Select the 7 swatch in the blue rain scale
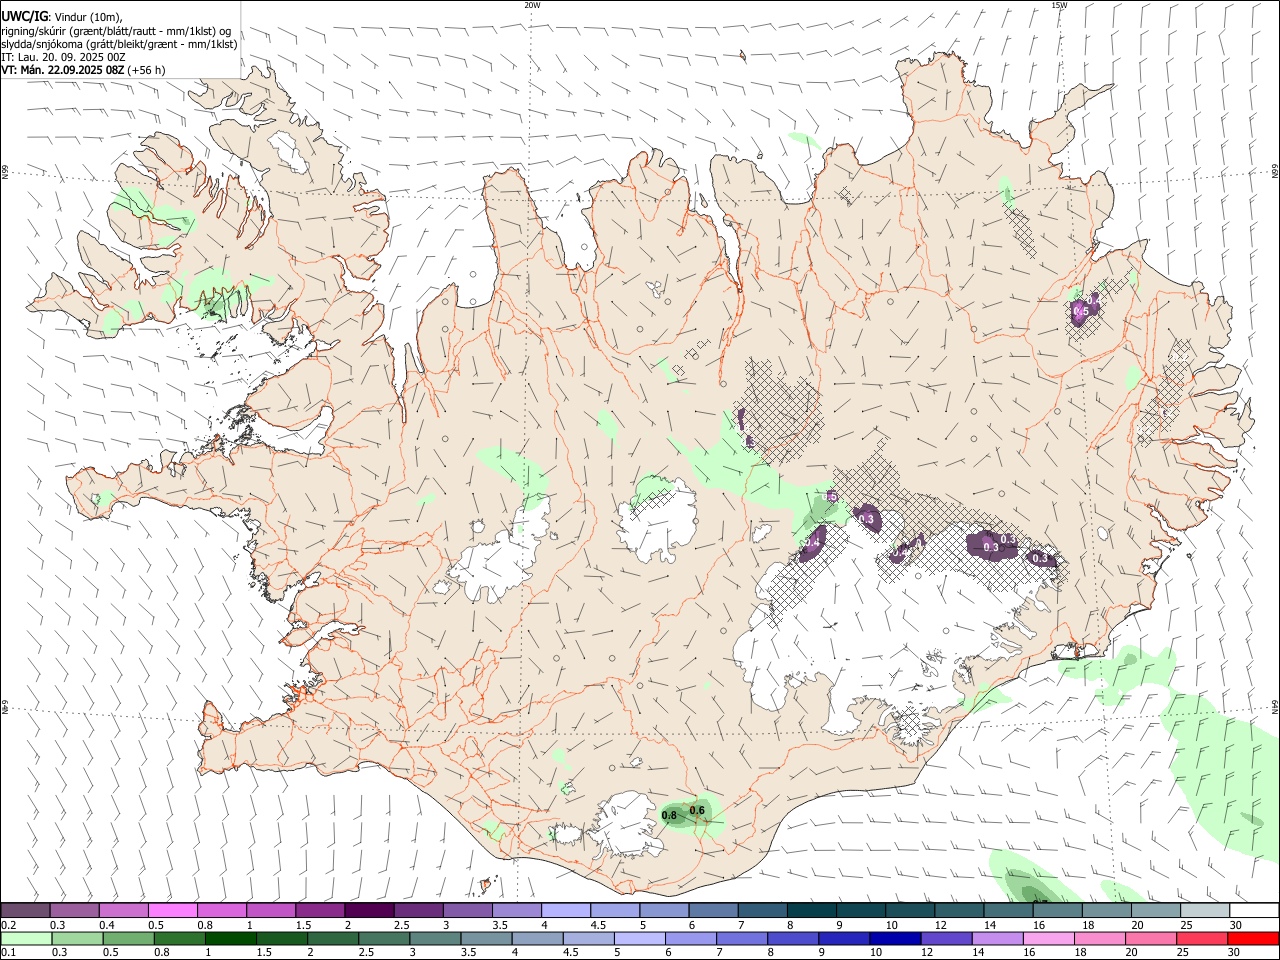This screenshot has height=960, width=1280. [x=742, y=938]
